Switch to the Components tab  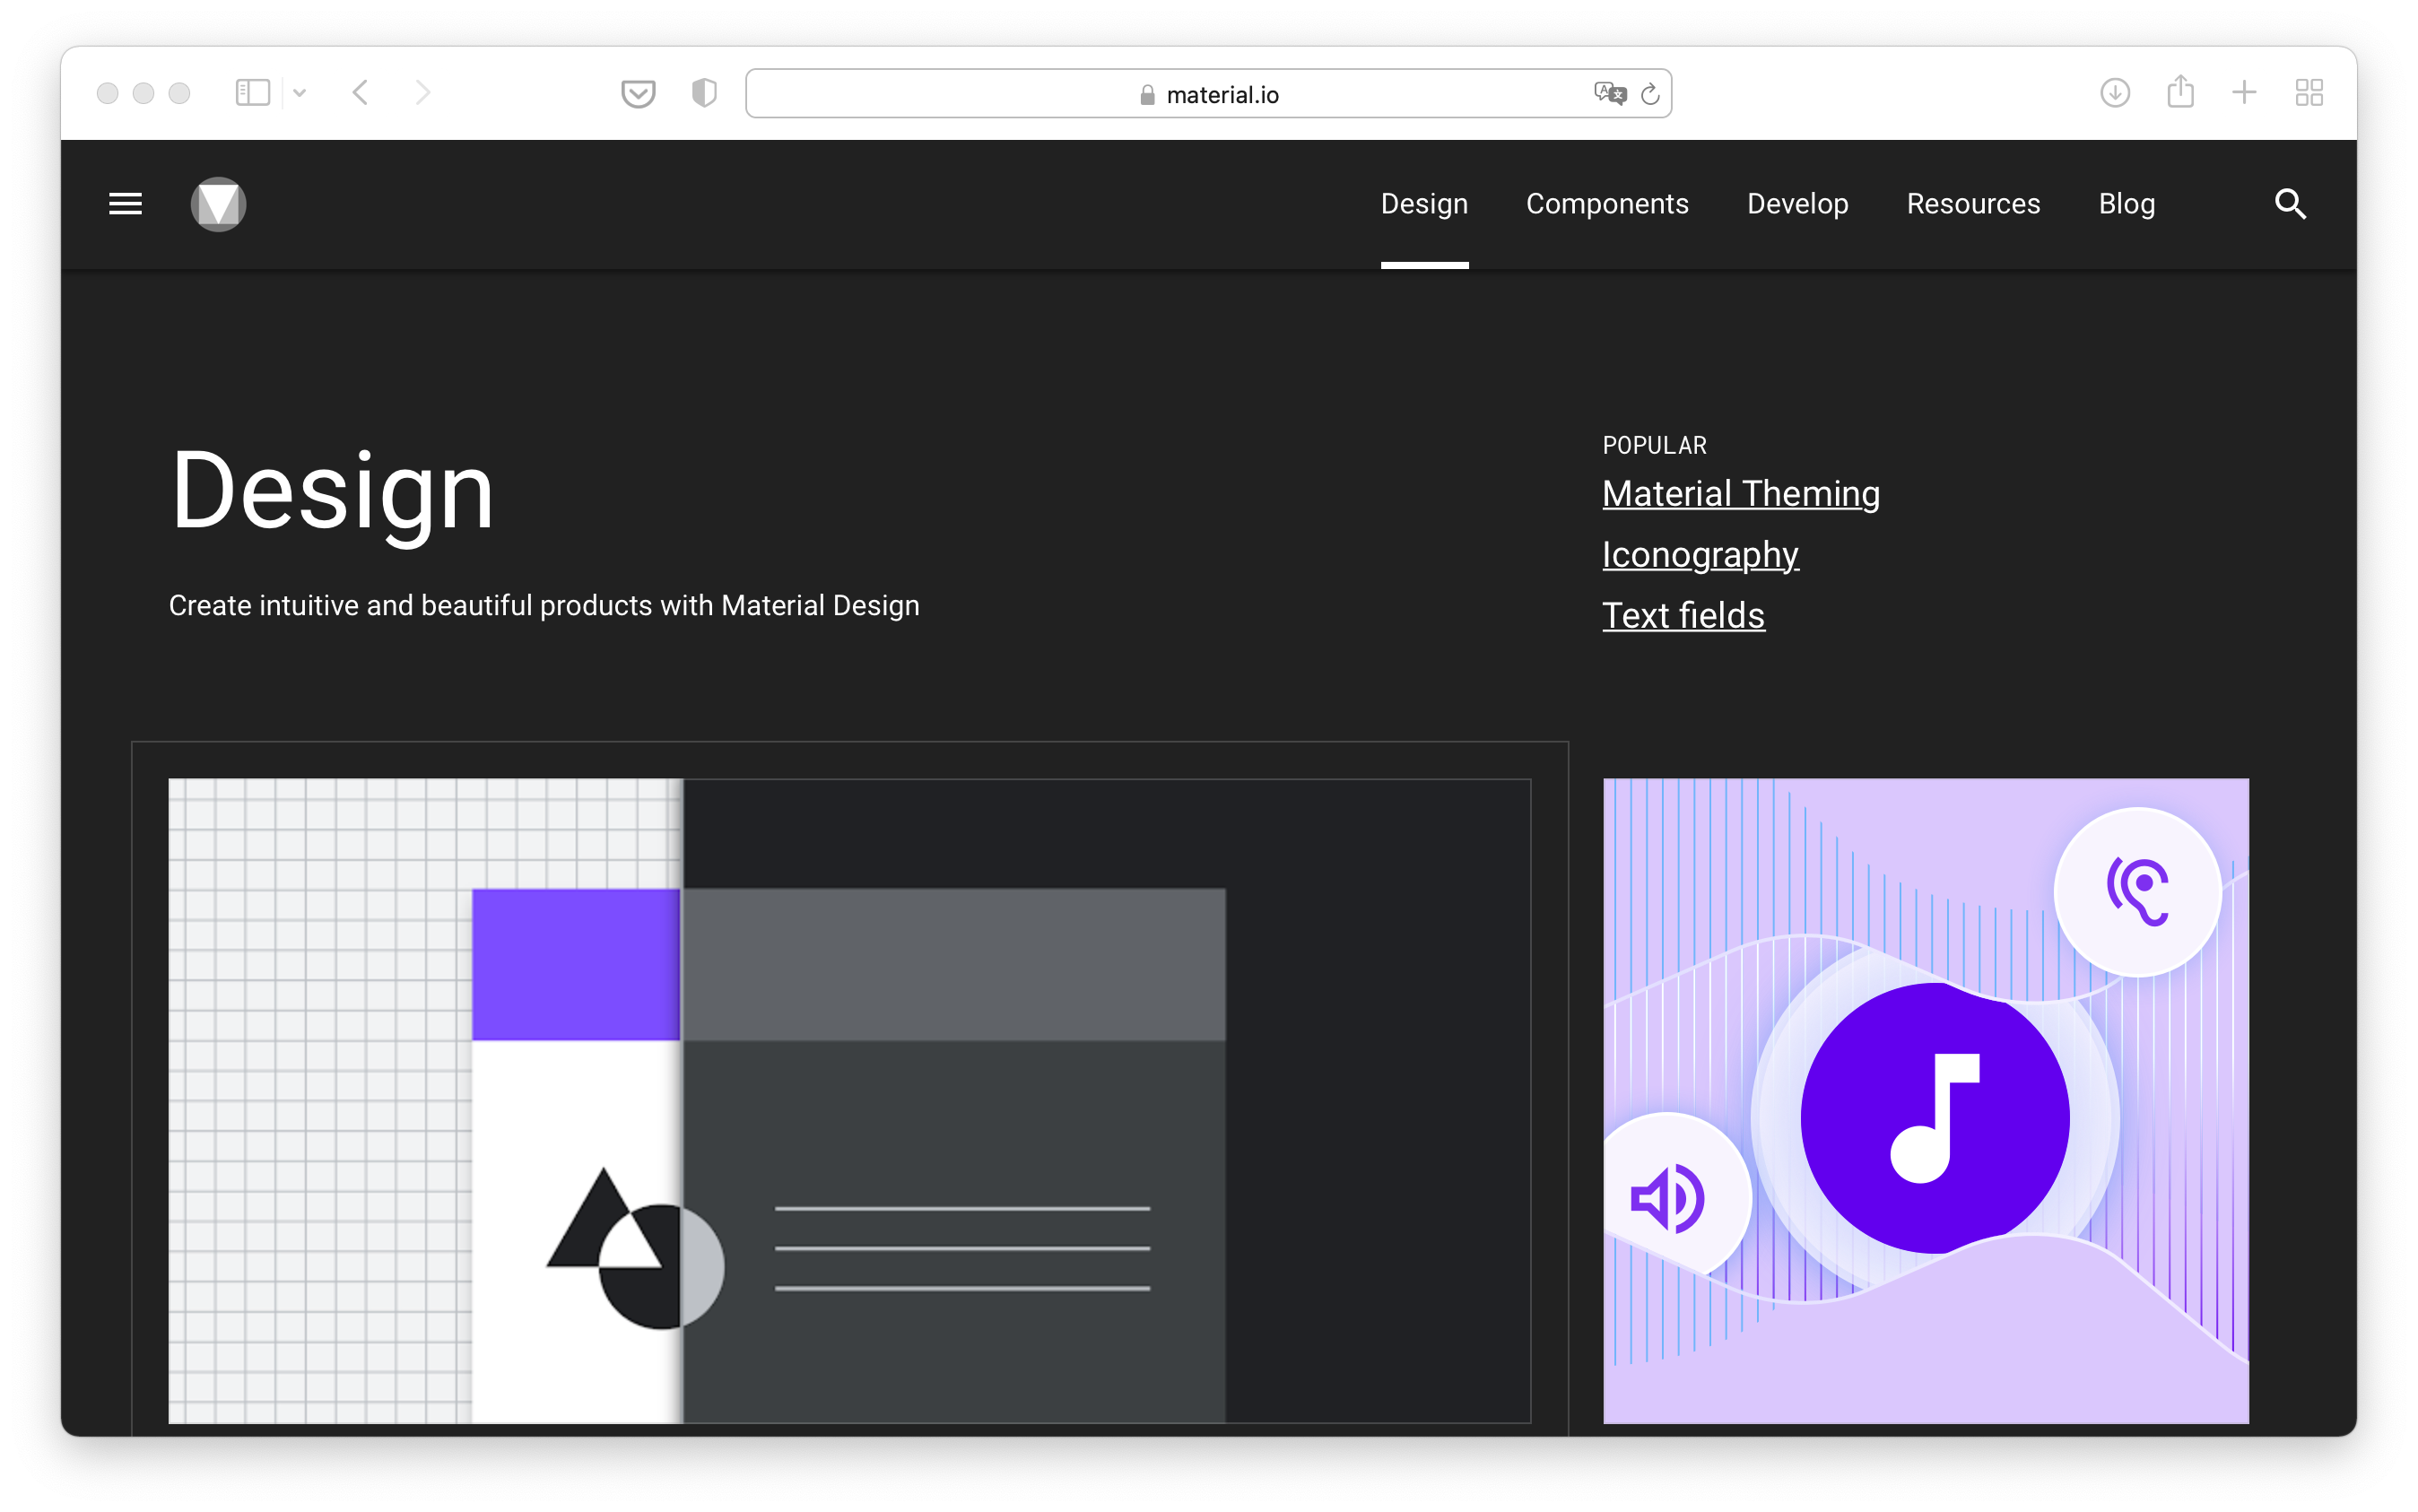click(x=1607, y=204)
